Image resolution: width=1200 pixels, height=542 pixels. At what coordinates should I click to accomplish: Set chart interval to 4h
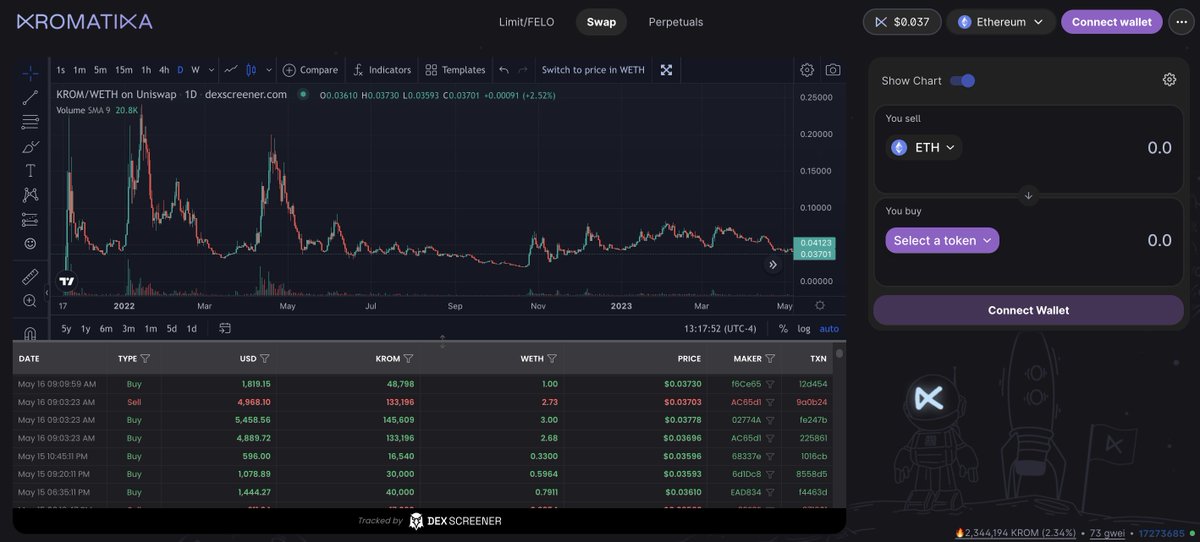click(x=164, y=70)
